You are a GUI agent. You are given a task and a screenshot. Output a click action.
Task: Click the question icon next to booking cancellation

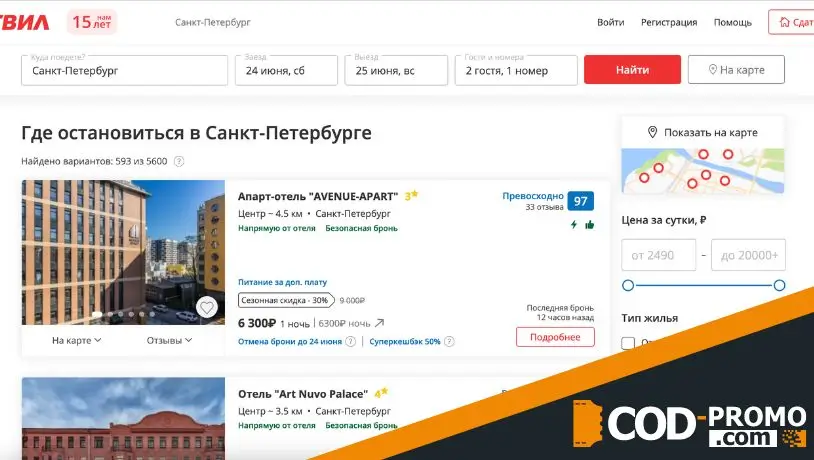click(351, 342)
